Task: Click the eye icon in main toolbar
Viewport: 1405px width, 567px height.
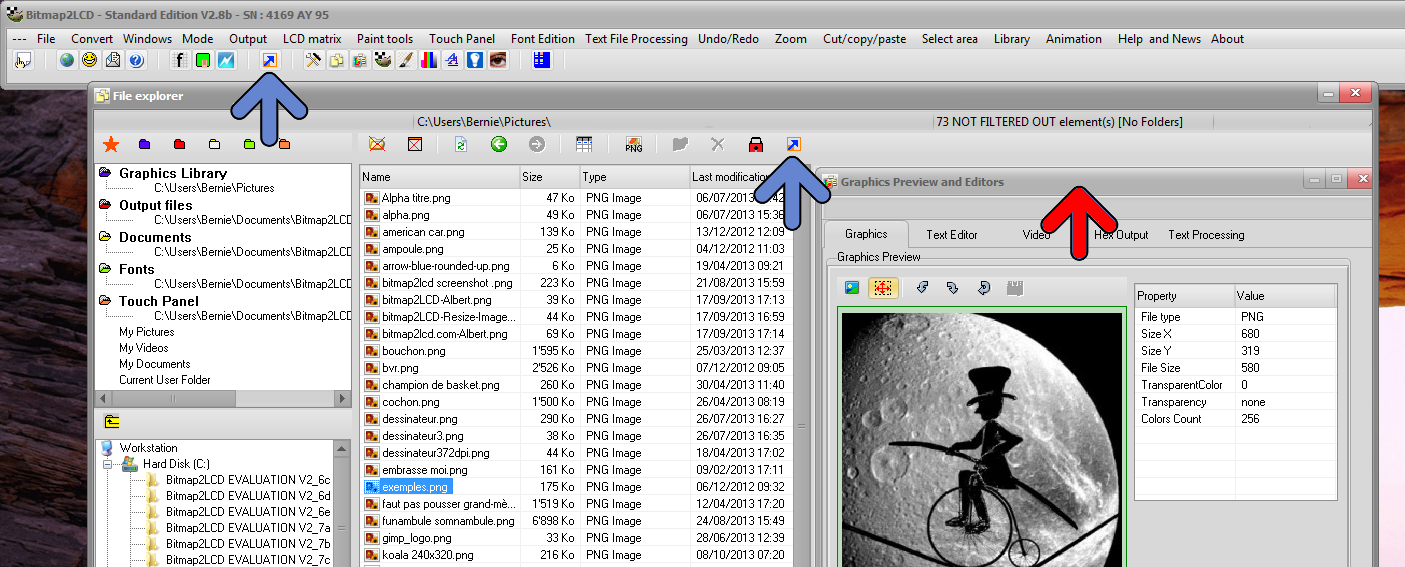Action: [x=497, y=60]
